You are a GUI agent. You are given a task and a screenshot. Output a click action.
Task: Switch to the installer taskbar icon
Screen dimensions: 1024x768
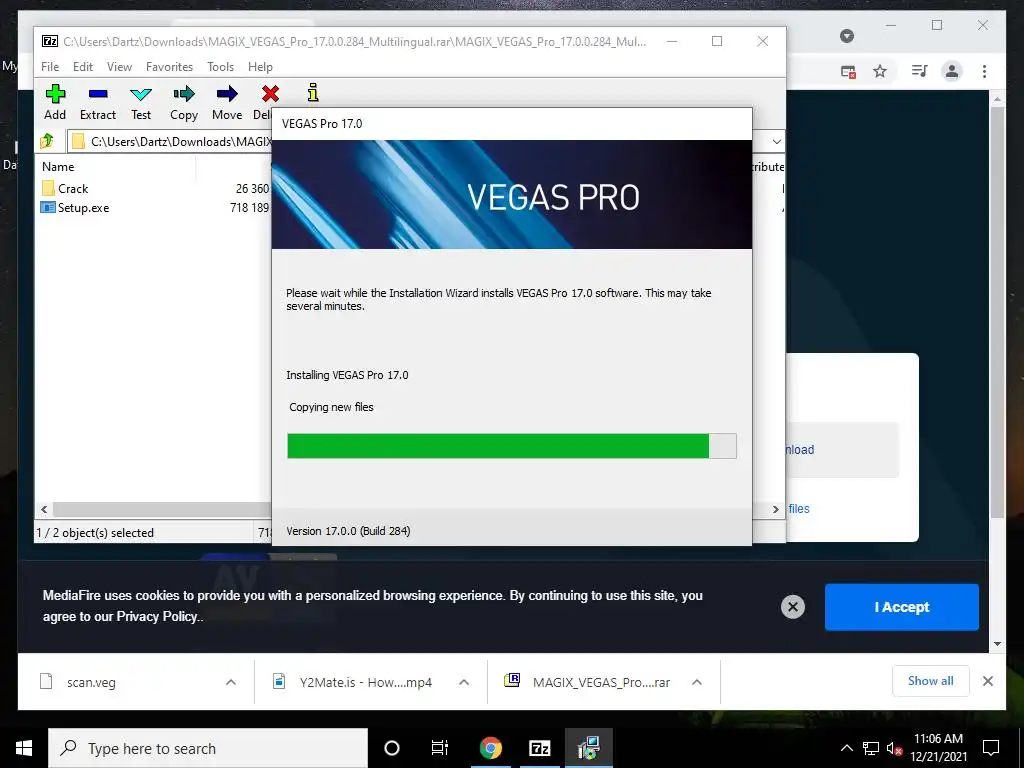tap(588, 748)
